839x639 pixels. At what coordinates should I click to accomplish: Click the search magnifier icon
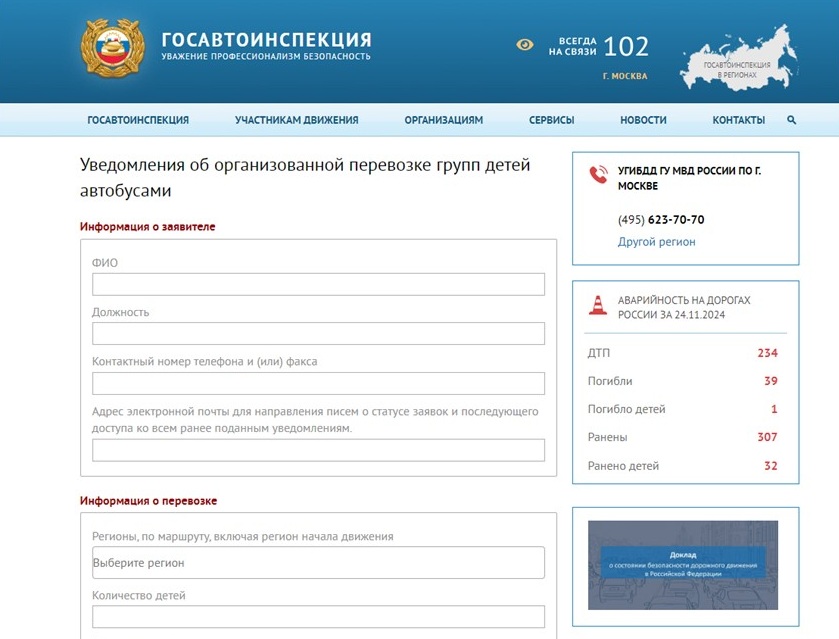coord(791,120)
